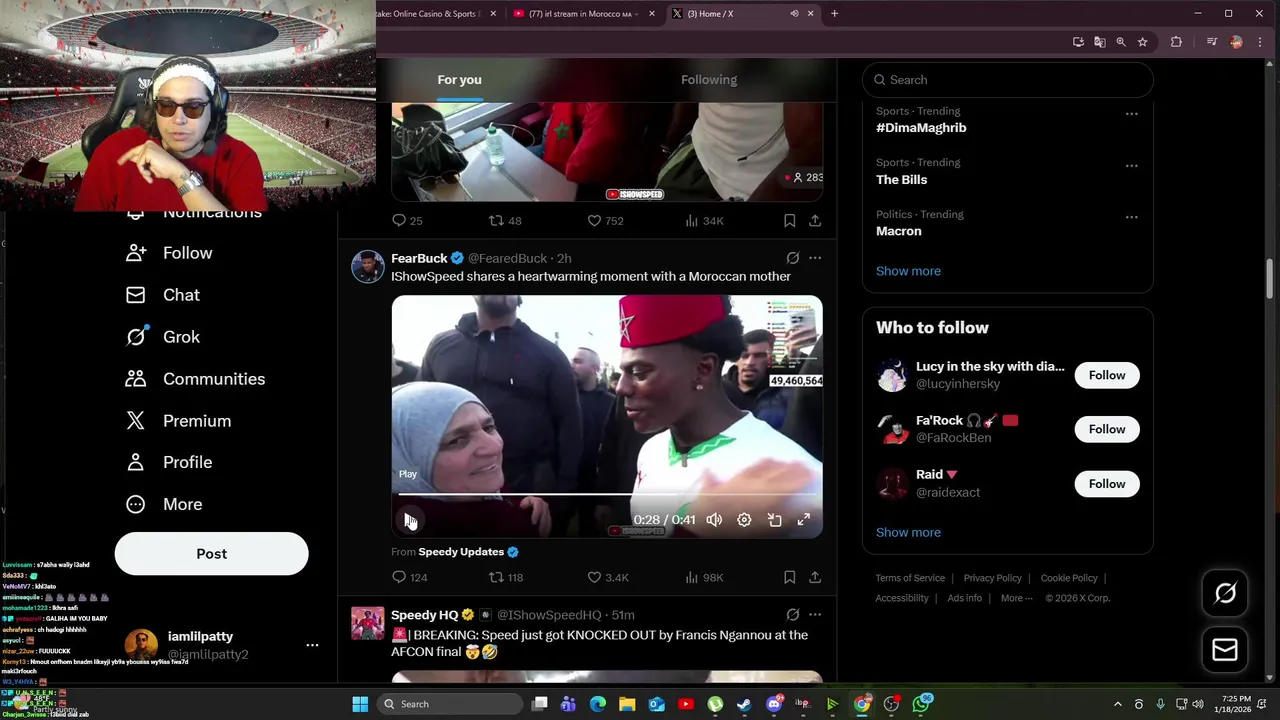Repost FearBuck's post with 118 reposts
Screen dimensions: 1280x720
click(x=506, y=577)
